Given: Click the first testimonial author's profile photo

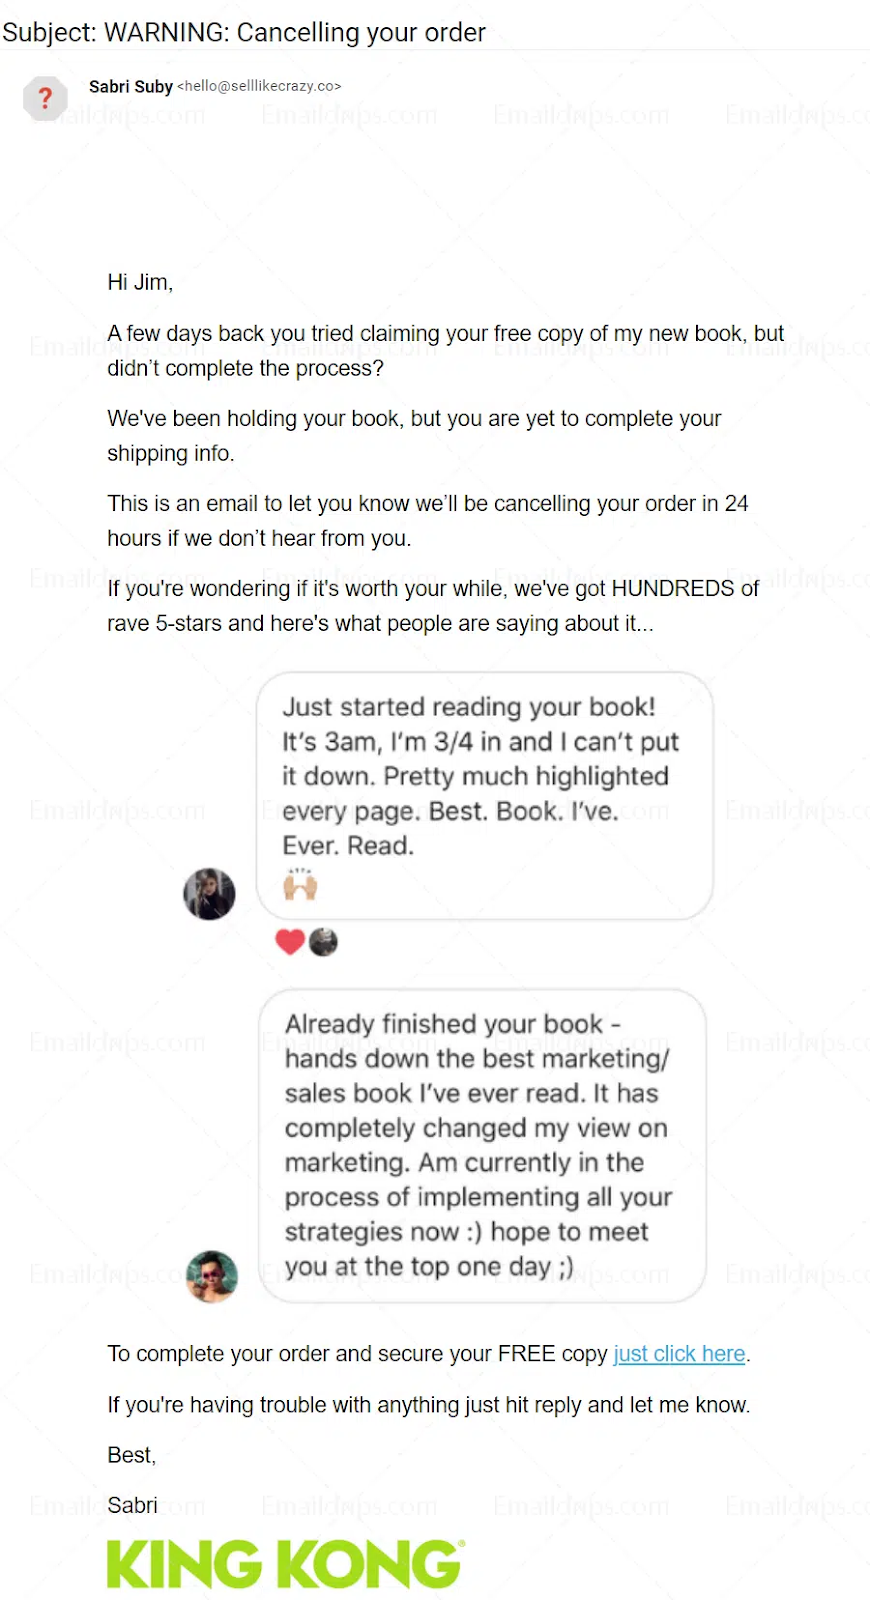Looking at the screenshot, I should point(209,894).
